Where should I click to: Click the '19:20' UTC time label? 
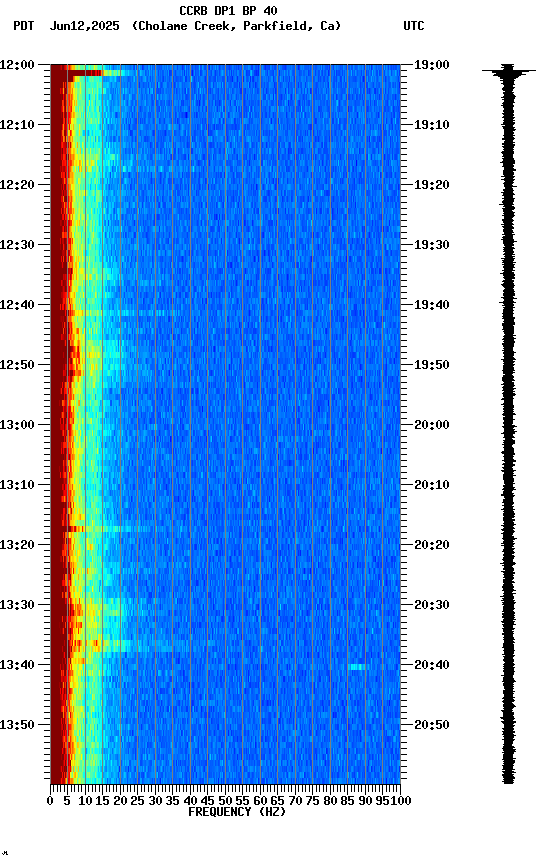pos(432,185)
